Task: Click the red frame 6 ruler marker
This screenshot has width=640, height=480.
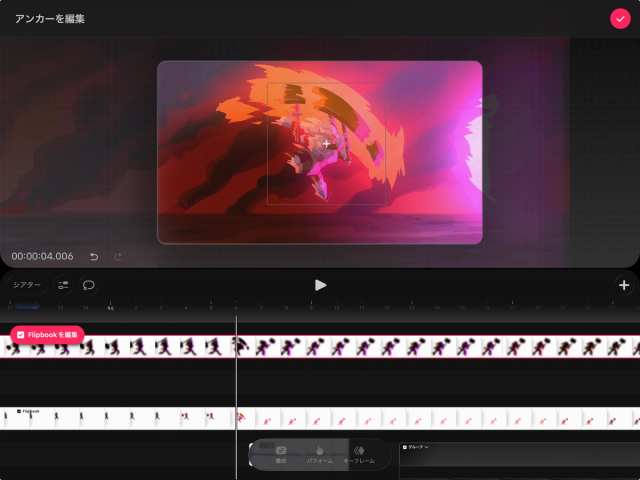Action: tap(236, 305)
